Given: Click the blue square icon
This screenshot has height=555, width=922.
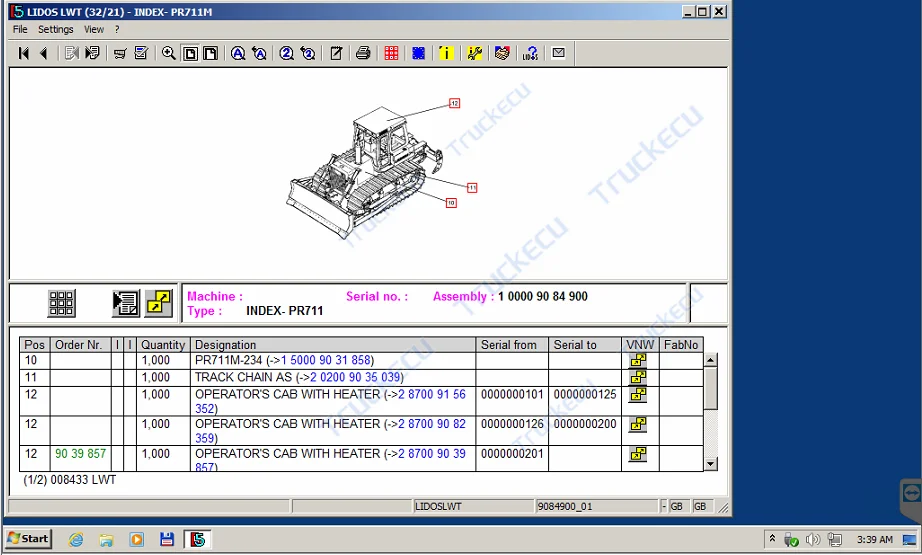Looking at the screenshot, I should click(x=419, y=54).
